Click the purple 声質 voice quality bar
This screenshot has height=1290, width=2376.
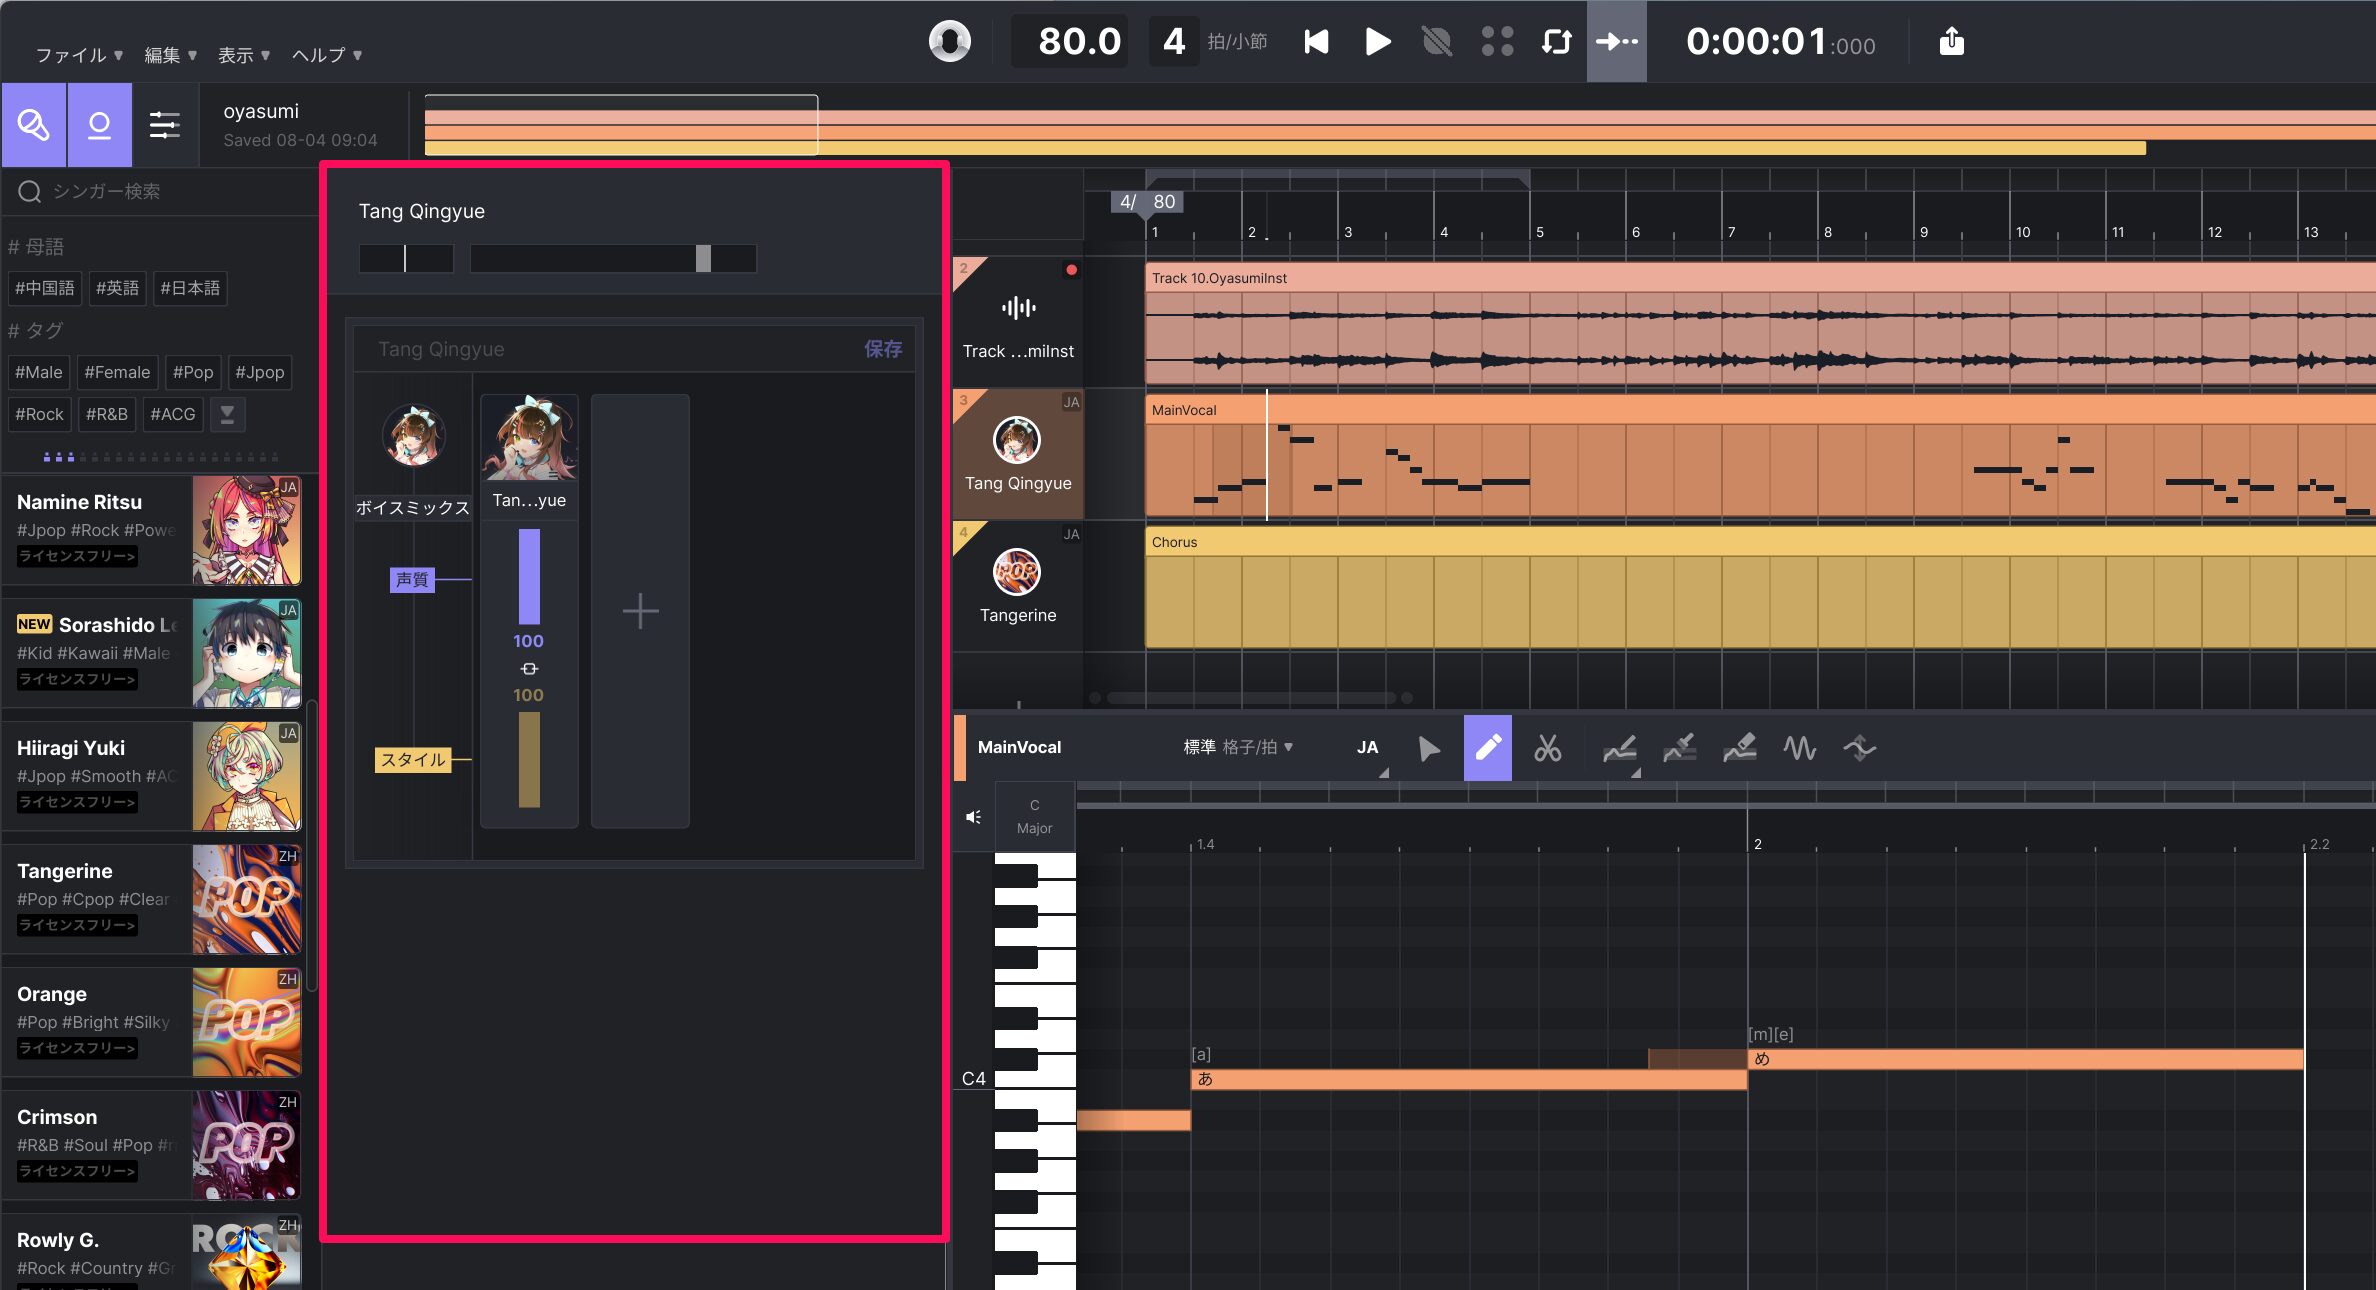[529, 577]
